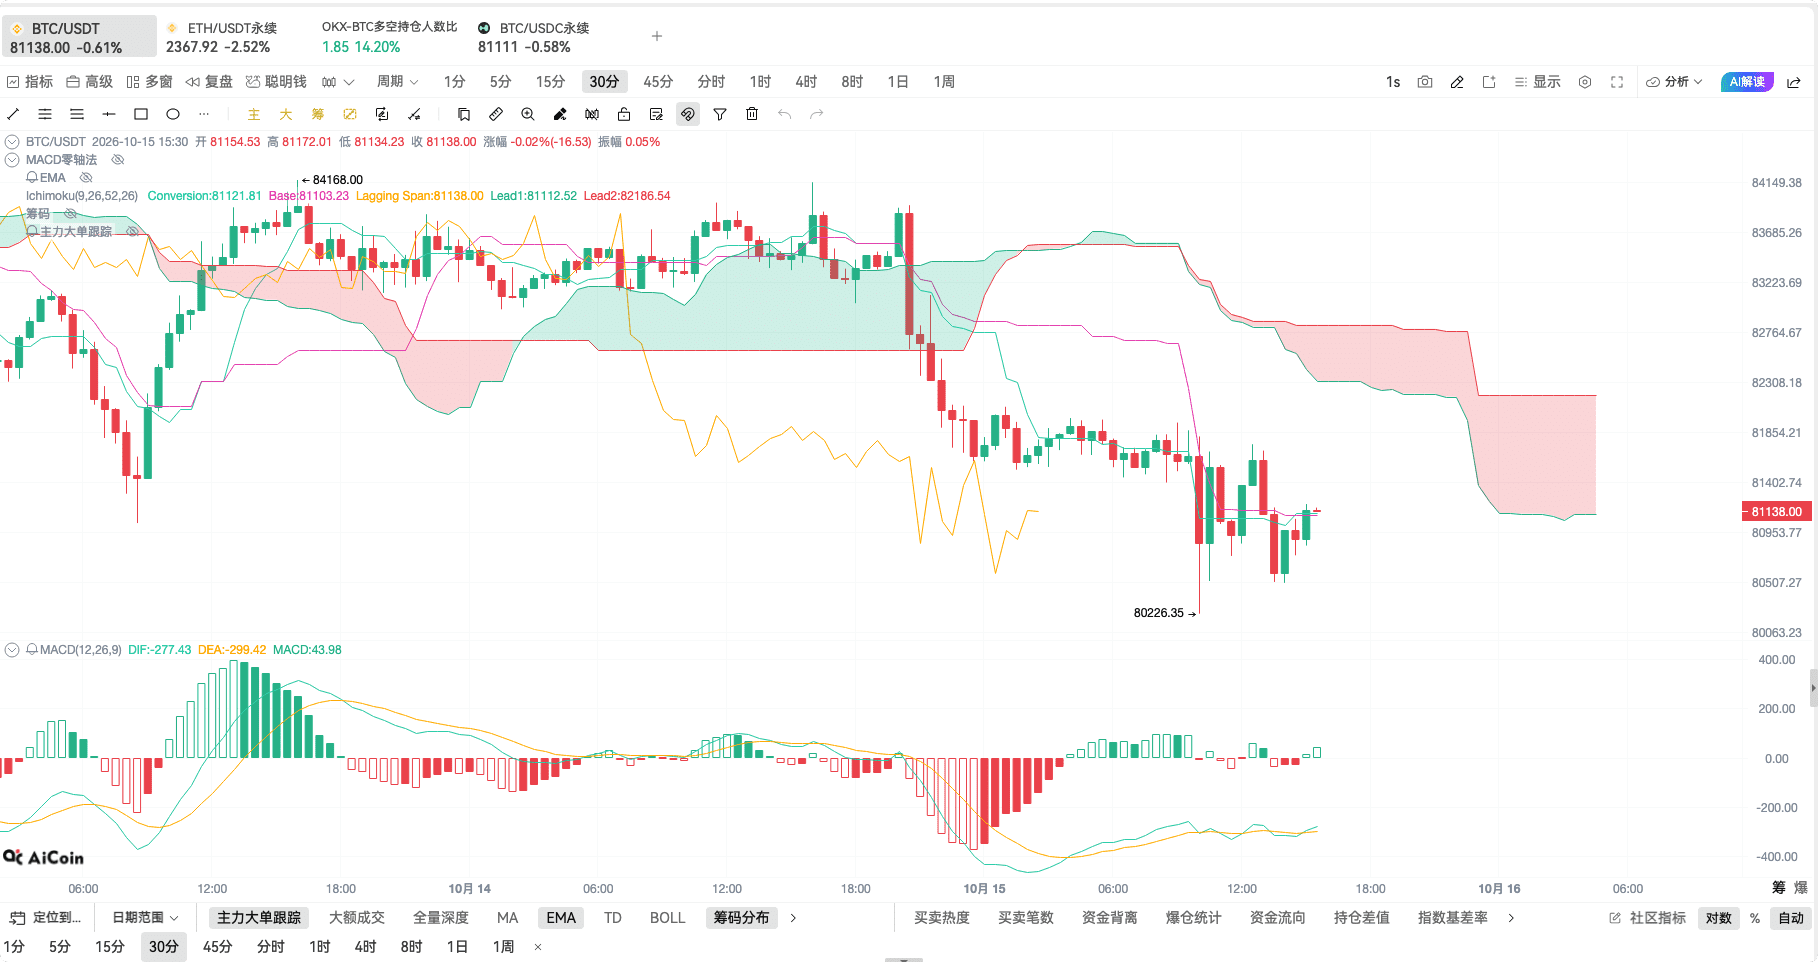The height and width of the screenshot is (962, 1818).
Task: Close the bottom timeframe bar with ×
Action: point(538,947)
